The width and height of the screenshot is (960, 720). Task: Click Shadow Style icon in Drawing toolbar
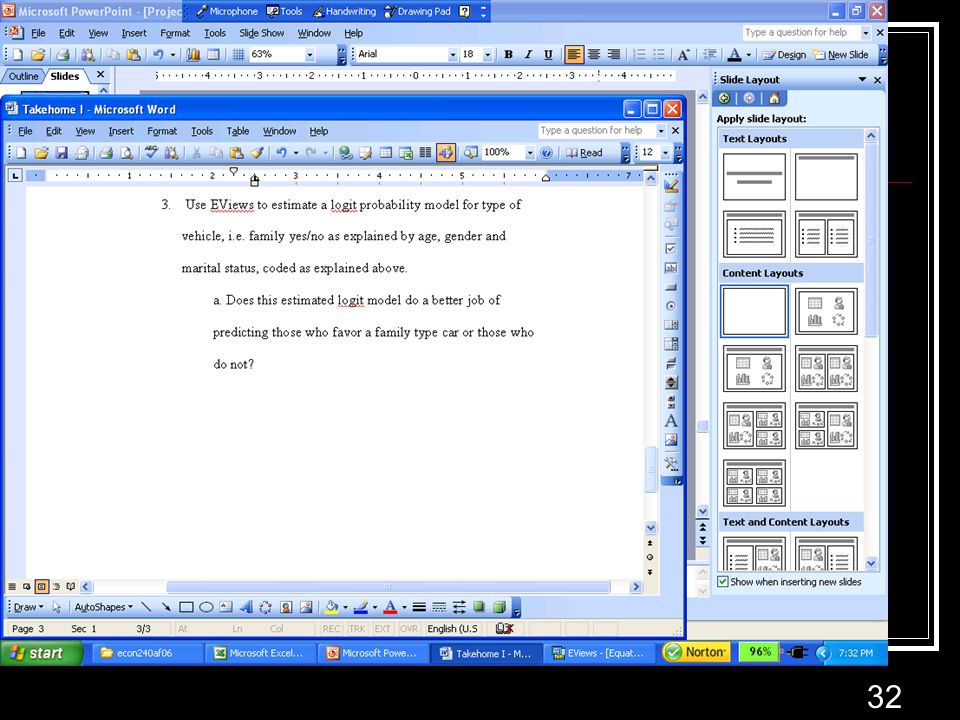[479, 607]
